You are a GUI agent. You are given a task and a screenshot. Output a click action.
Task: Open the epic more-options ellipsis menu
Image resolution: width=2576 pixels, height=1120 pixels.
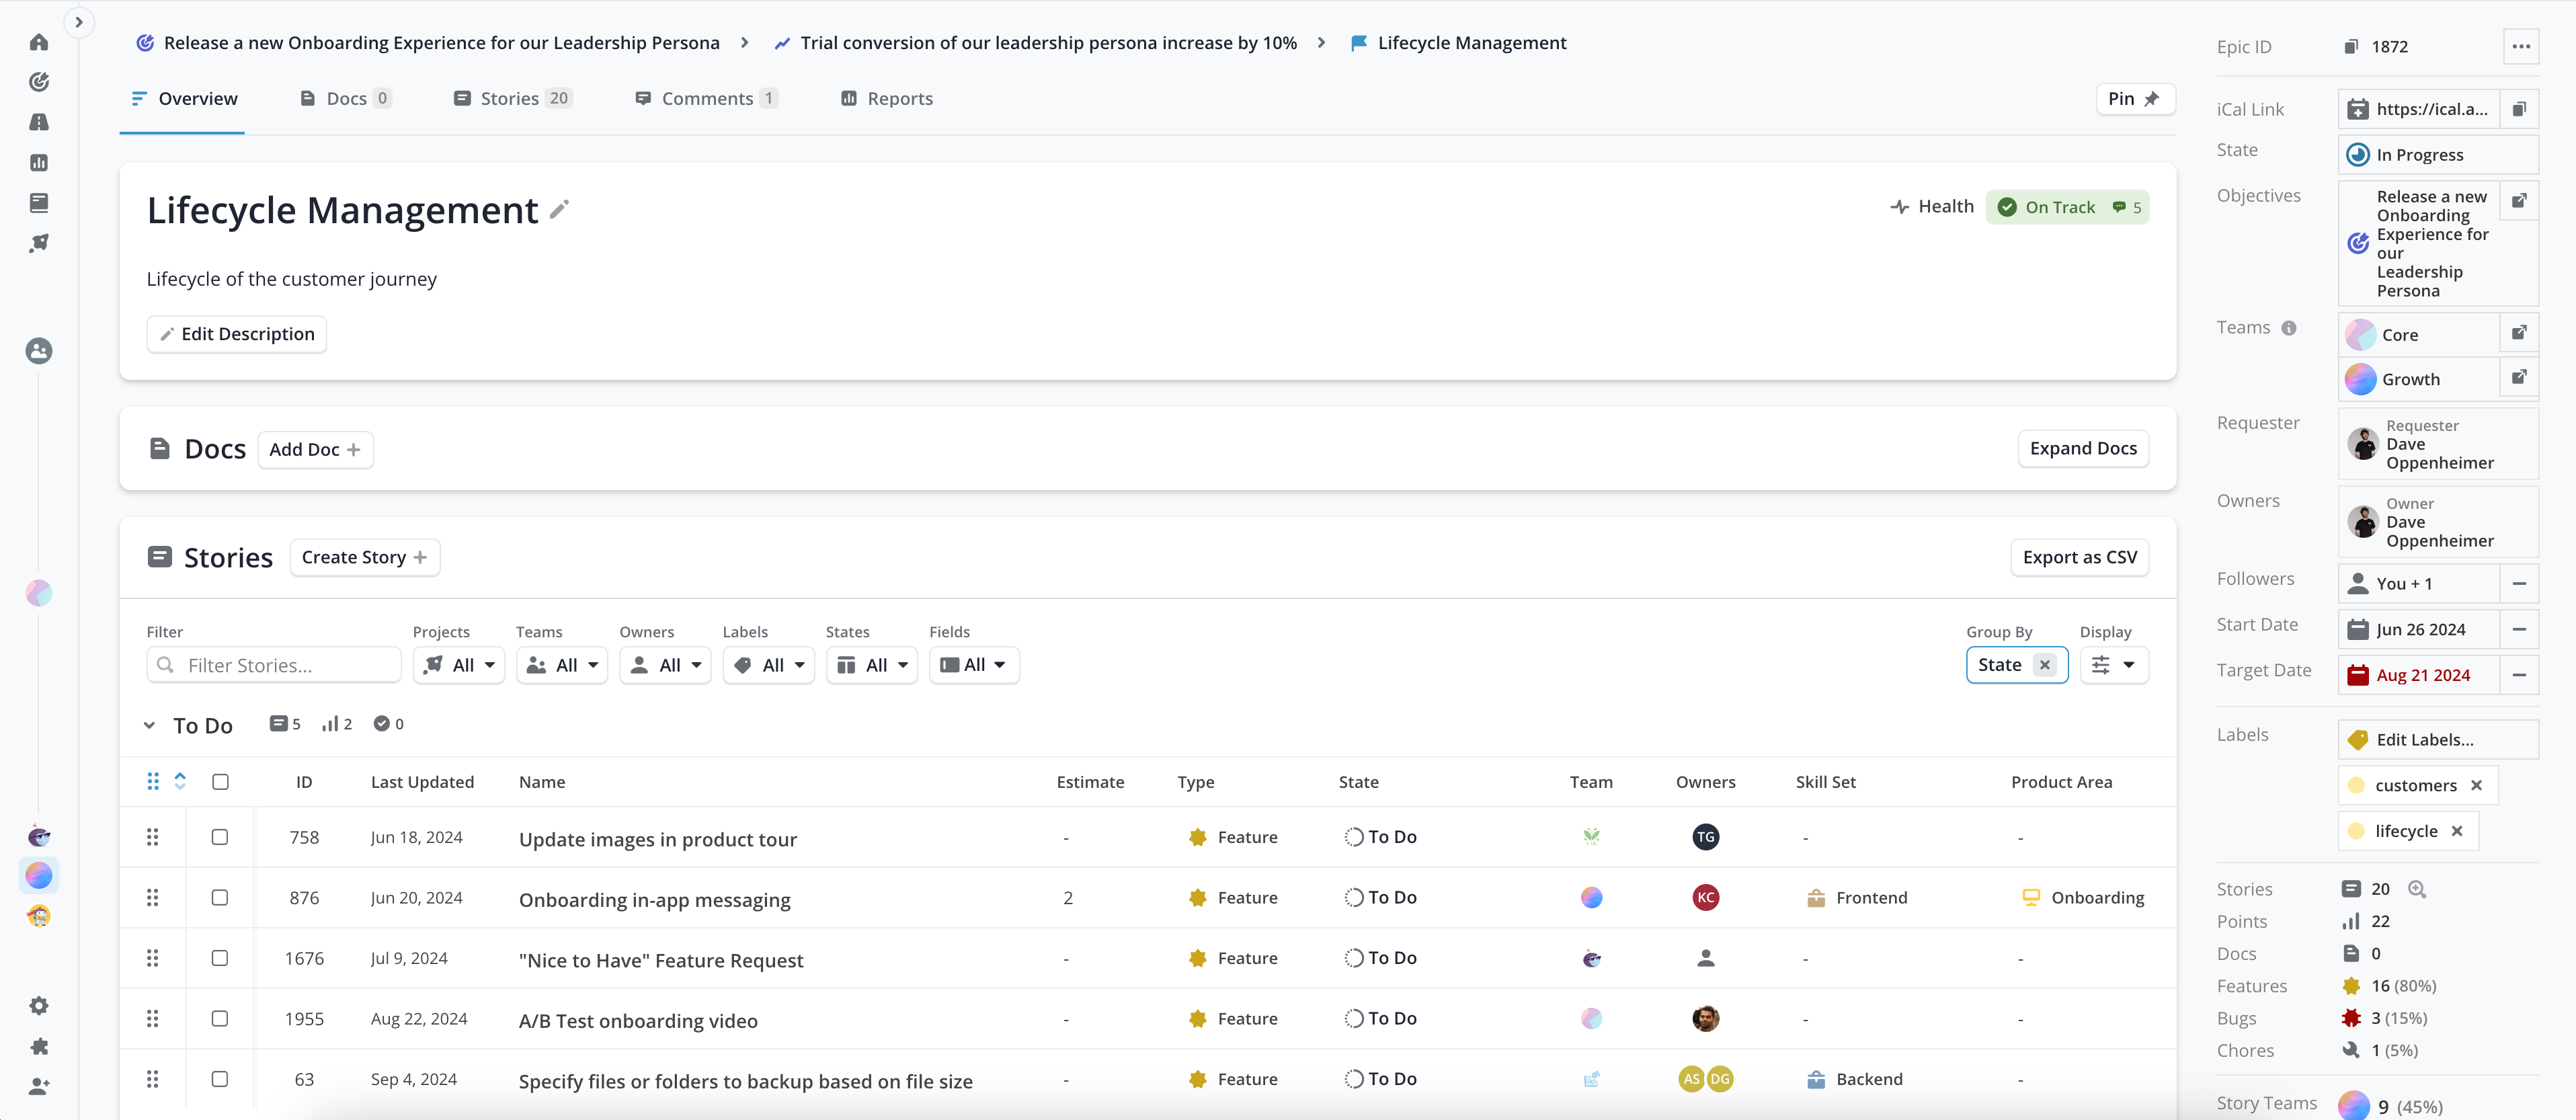point(2521,46)
